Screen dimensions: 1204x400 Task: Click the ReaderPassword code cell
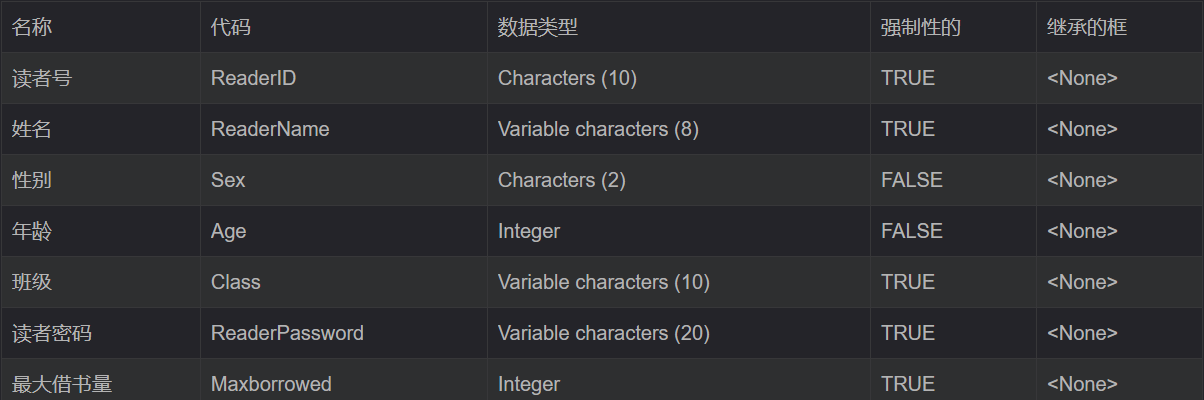[287, 333]
